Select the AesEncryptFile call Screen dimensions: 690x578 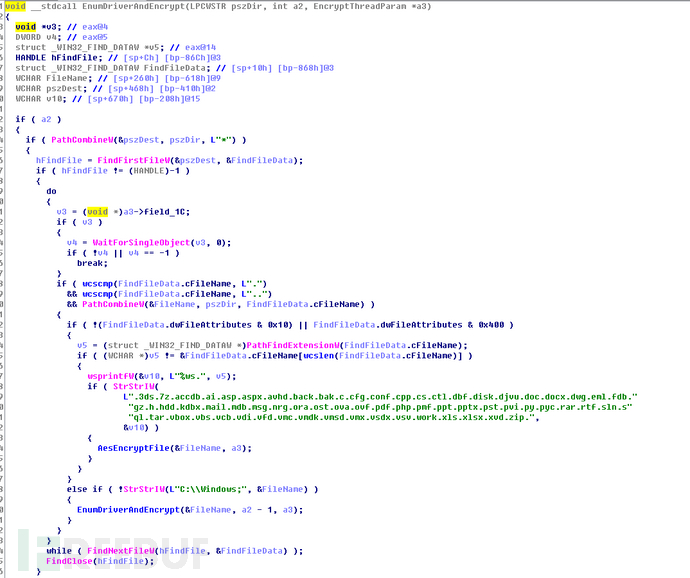pyautogui.click(x=175, y=448)
